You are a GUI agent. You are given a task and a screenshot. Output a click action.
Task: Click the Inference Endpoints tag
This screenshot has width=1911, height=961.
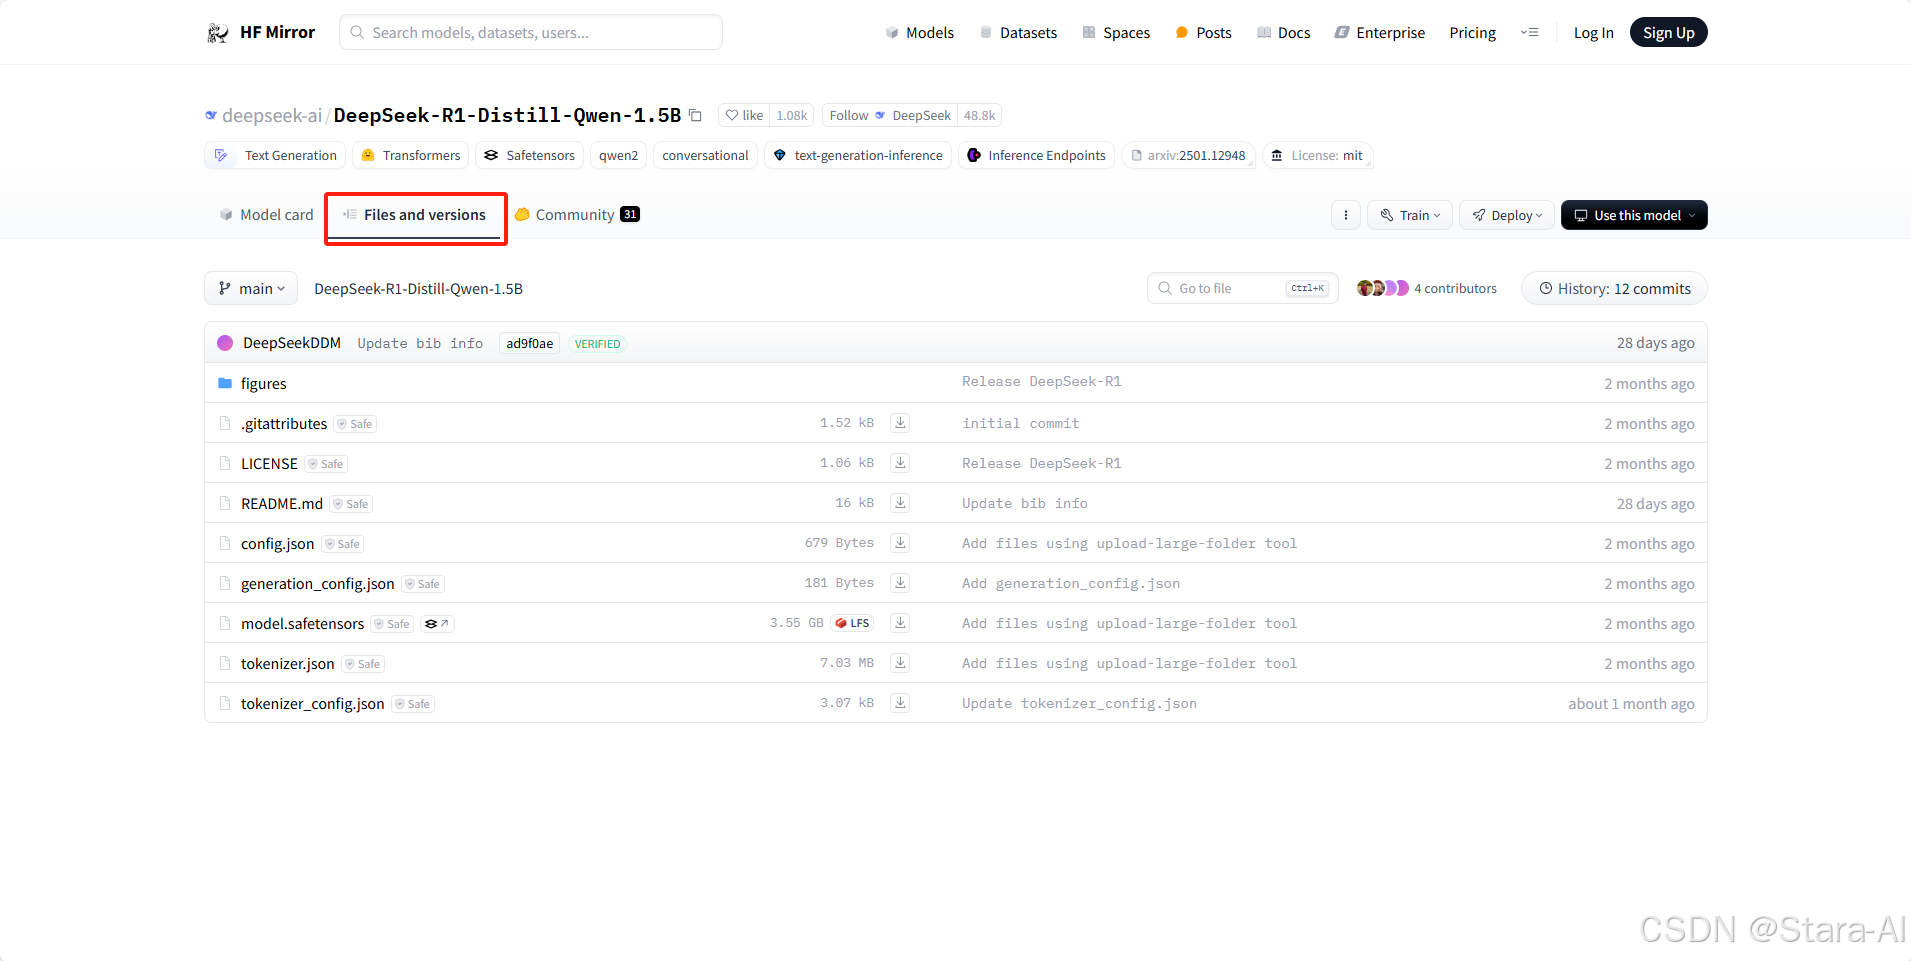click(1036, 155)
